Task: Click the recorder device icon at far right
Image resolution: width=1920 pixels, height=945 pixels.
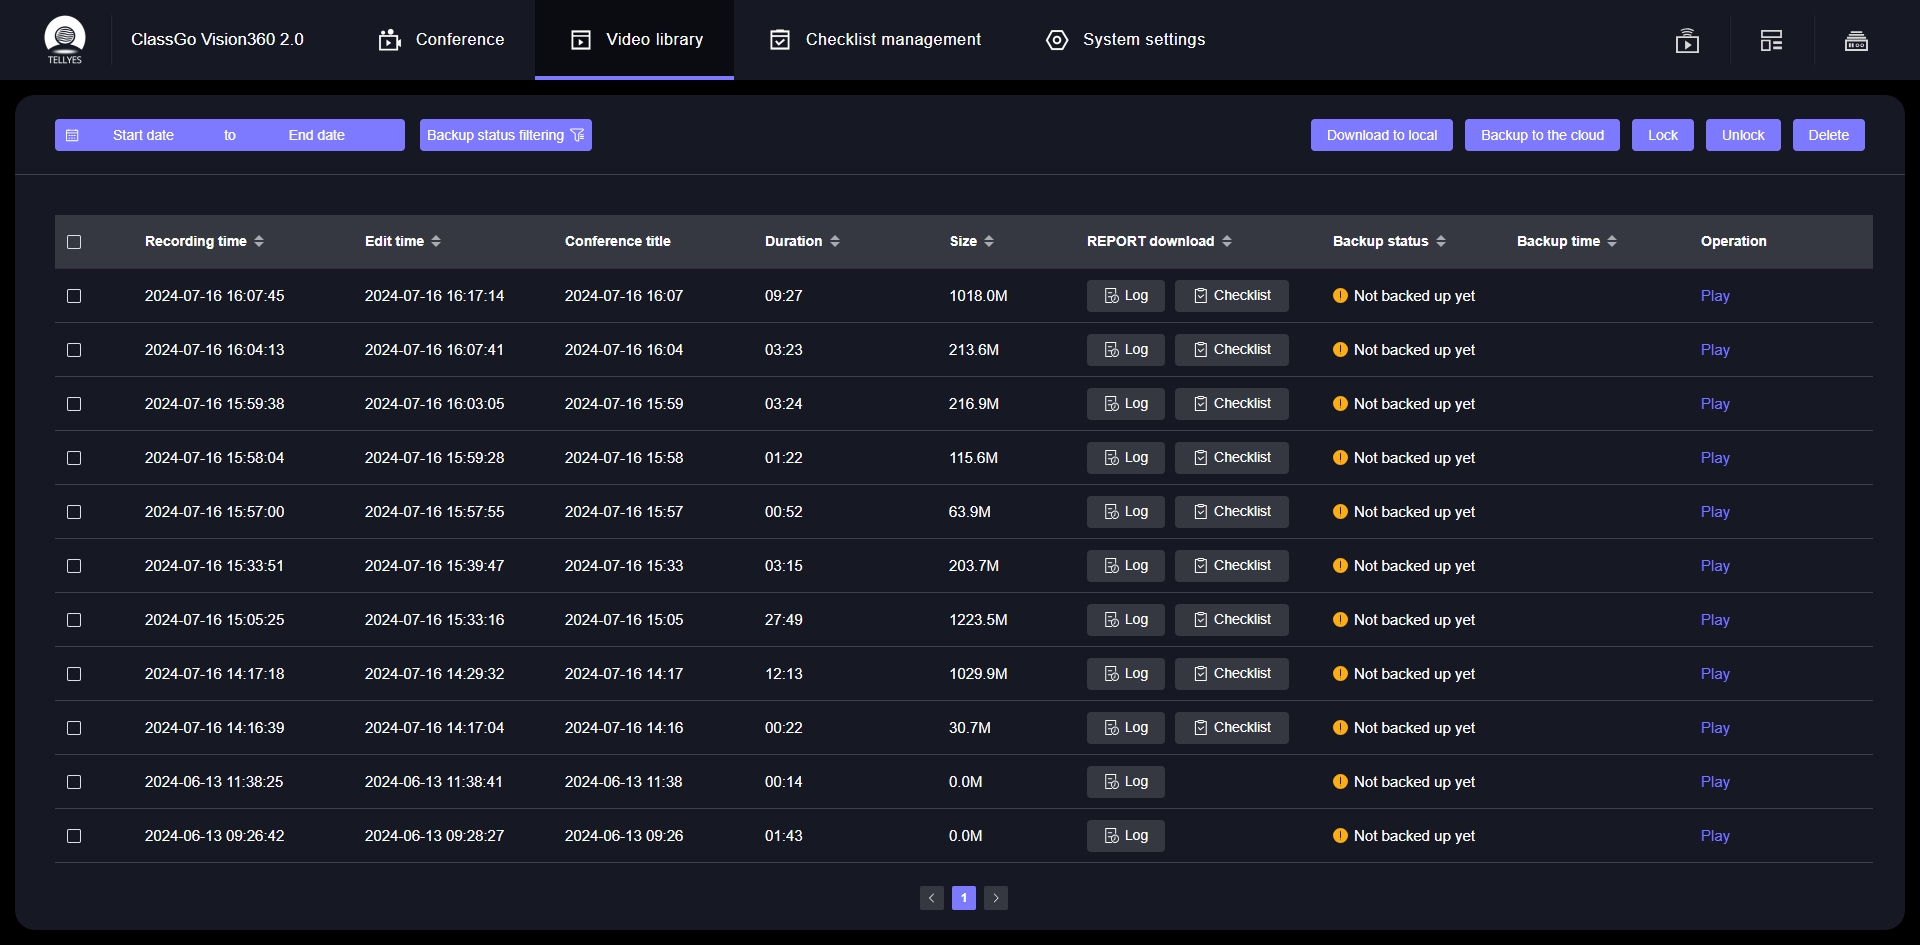Action: [x=1856, y=41]
